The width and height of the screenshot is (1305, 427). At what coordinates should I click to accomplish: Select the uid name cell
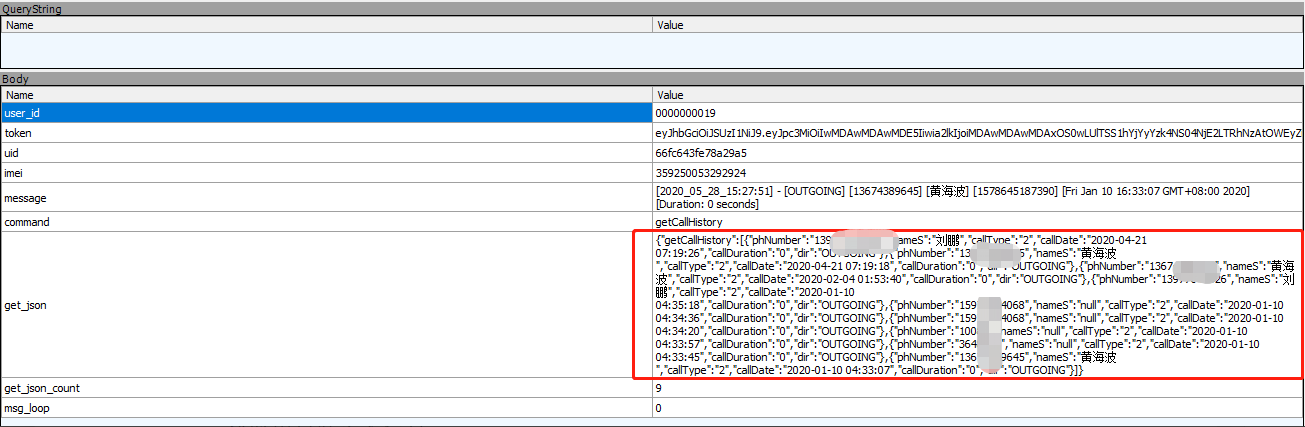coord(326,153)
